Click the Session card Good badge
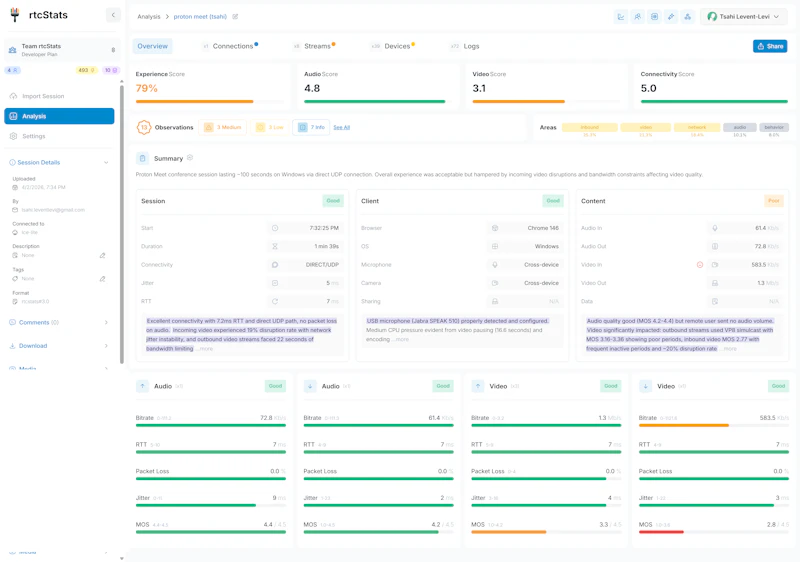This screenshot has width=800, height=562. click(333, 201)
